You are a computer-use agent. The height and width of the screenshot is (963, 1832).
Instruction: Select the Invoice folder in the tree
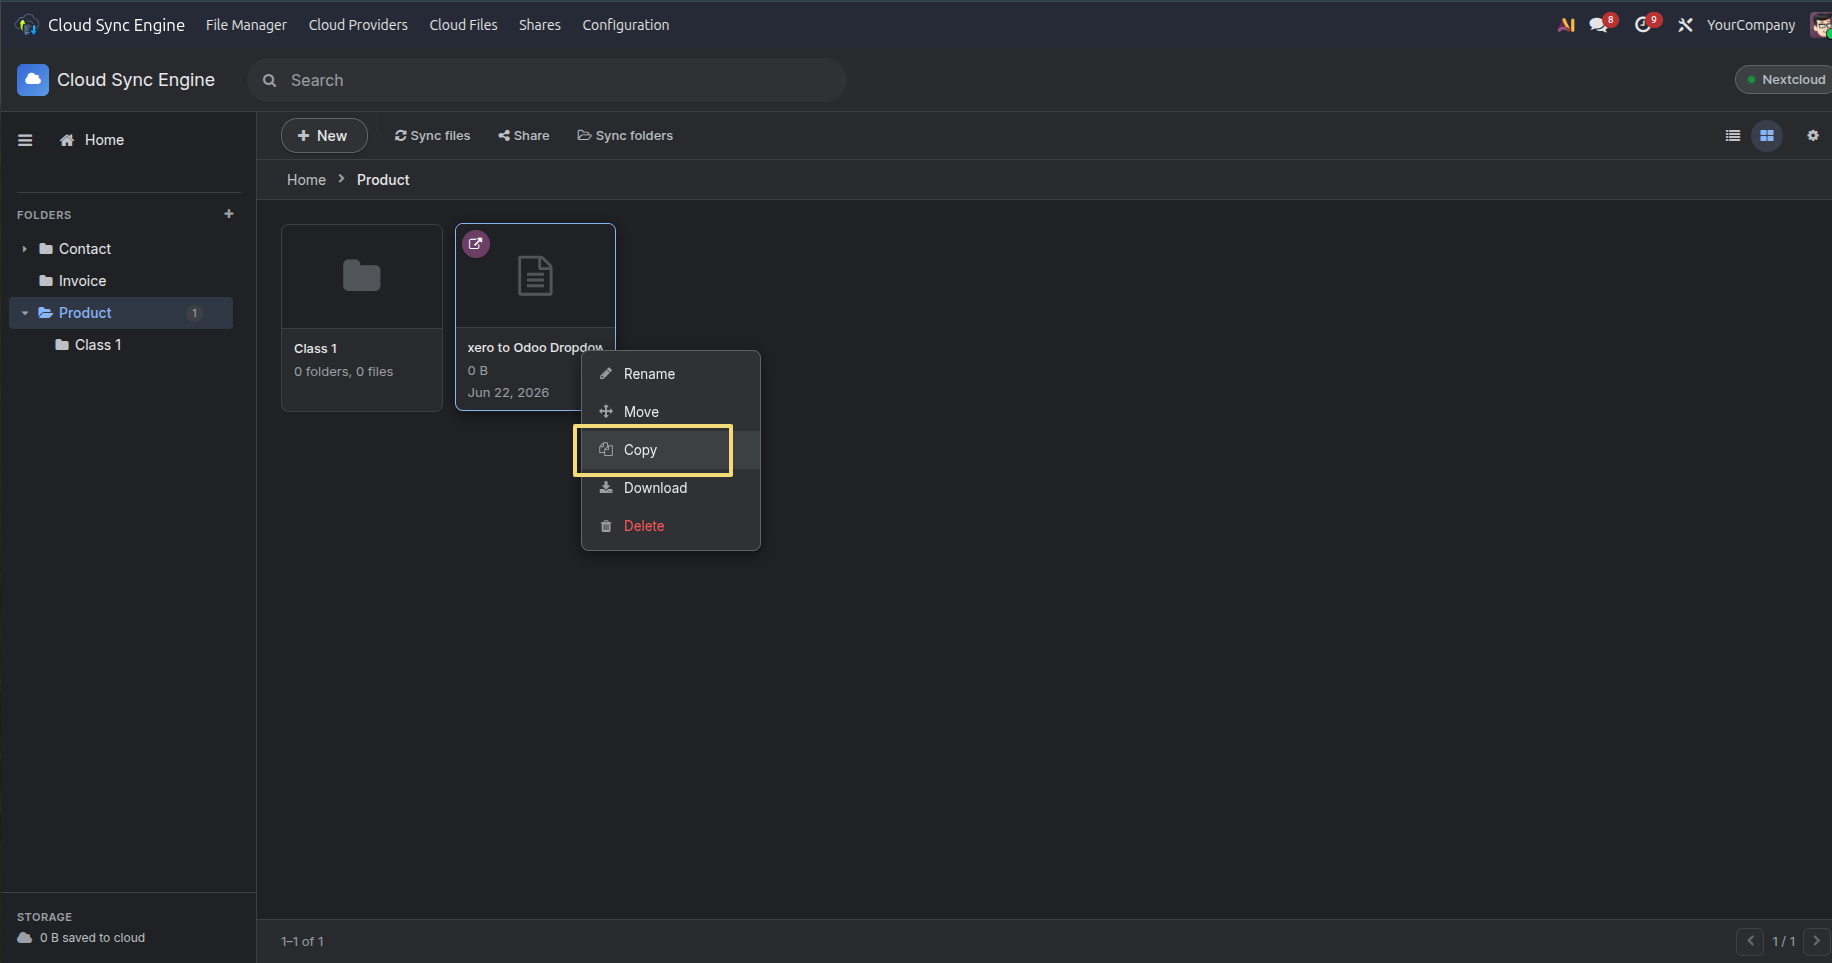point(121,281)
